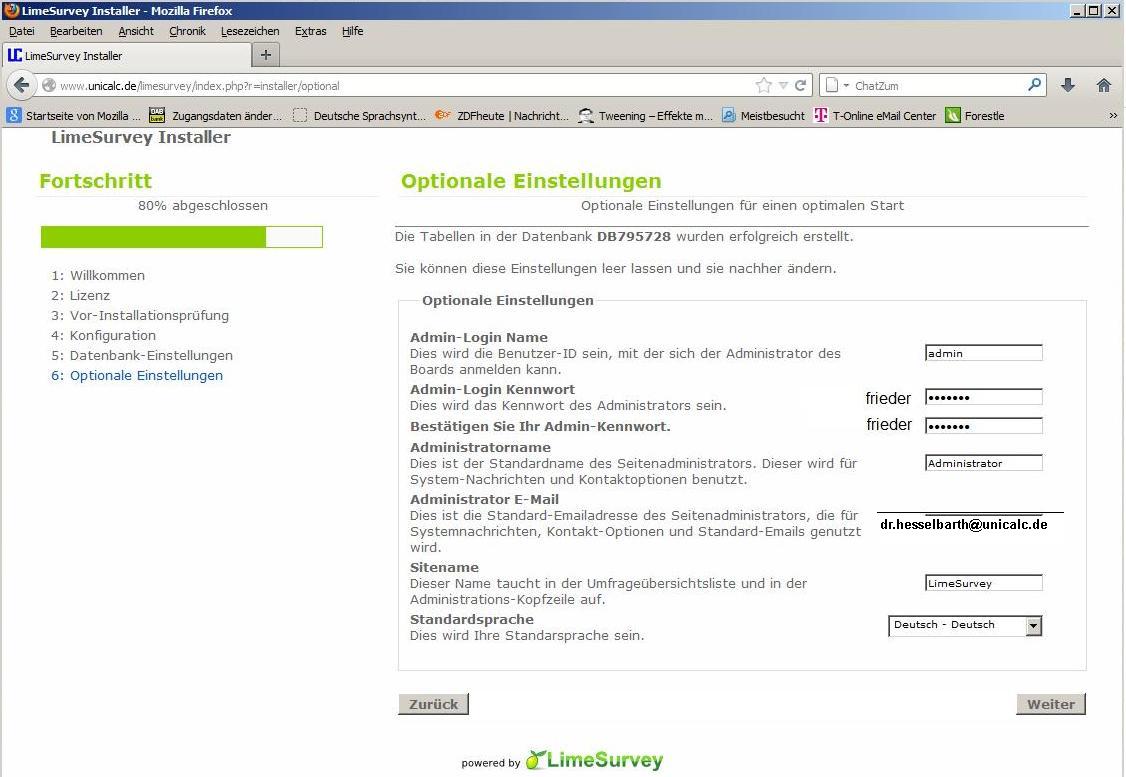Open the ZDFheute bookmark
This screenshot has width=1126, height=777.
point(502,116)
